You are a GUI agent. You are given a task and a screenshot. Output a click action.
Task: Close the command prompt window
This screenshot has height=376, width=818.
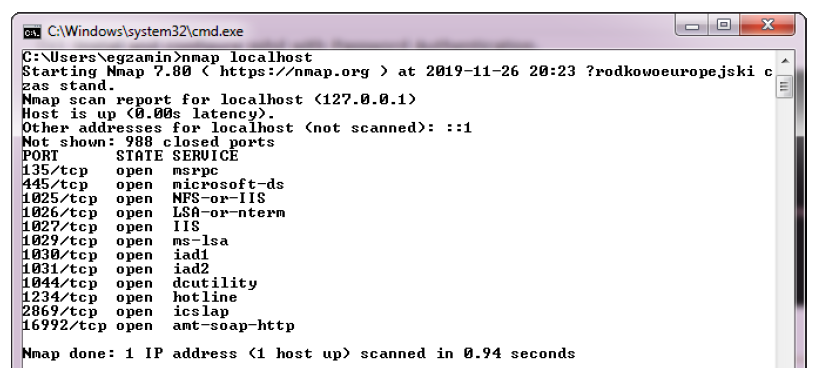(x=767, y=26)
